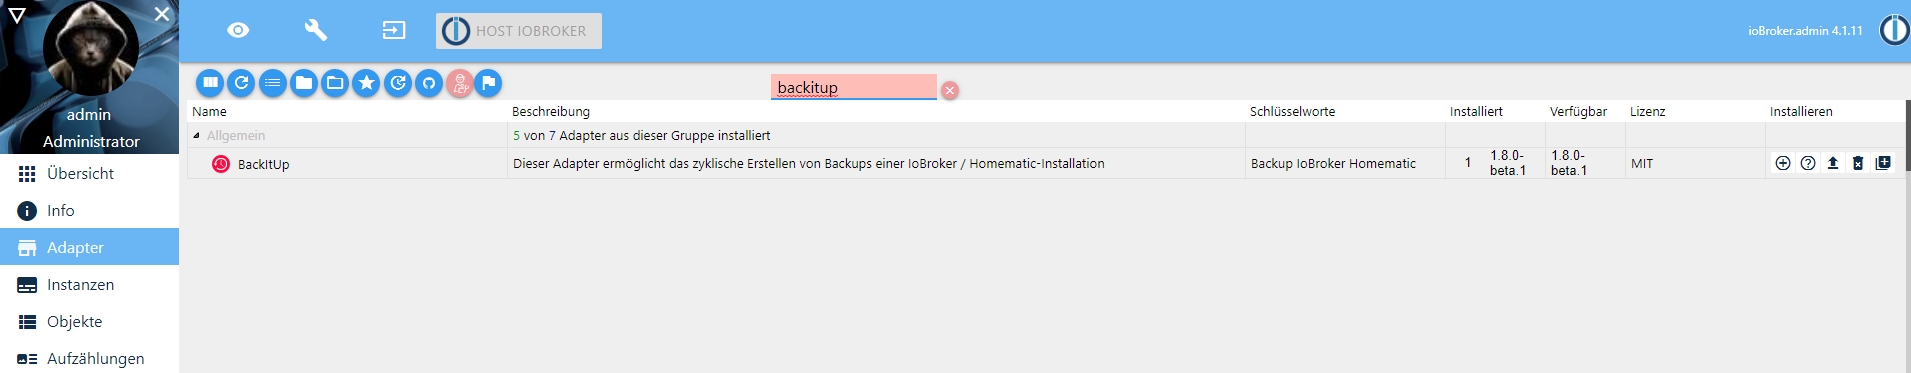Add a BackItUp instance with plus icon
This screenshot has height=373, width=1911.
point(1782,163)
